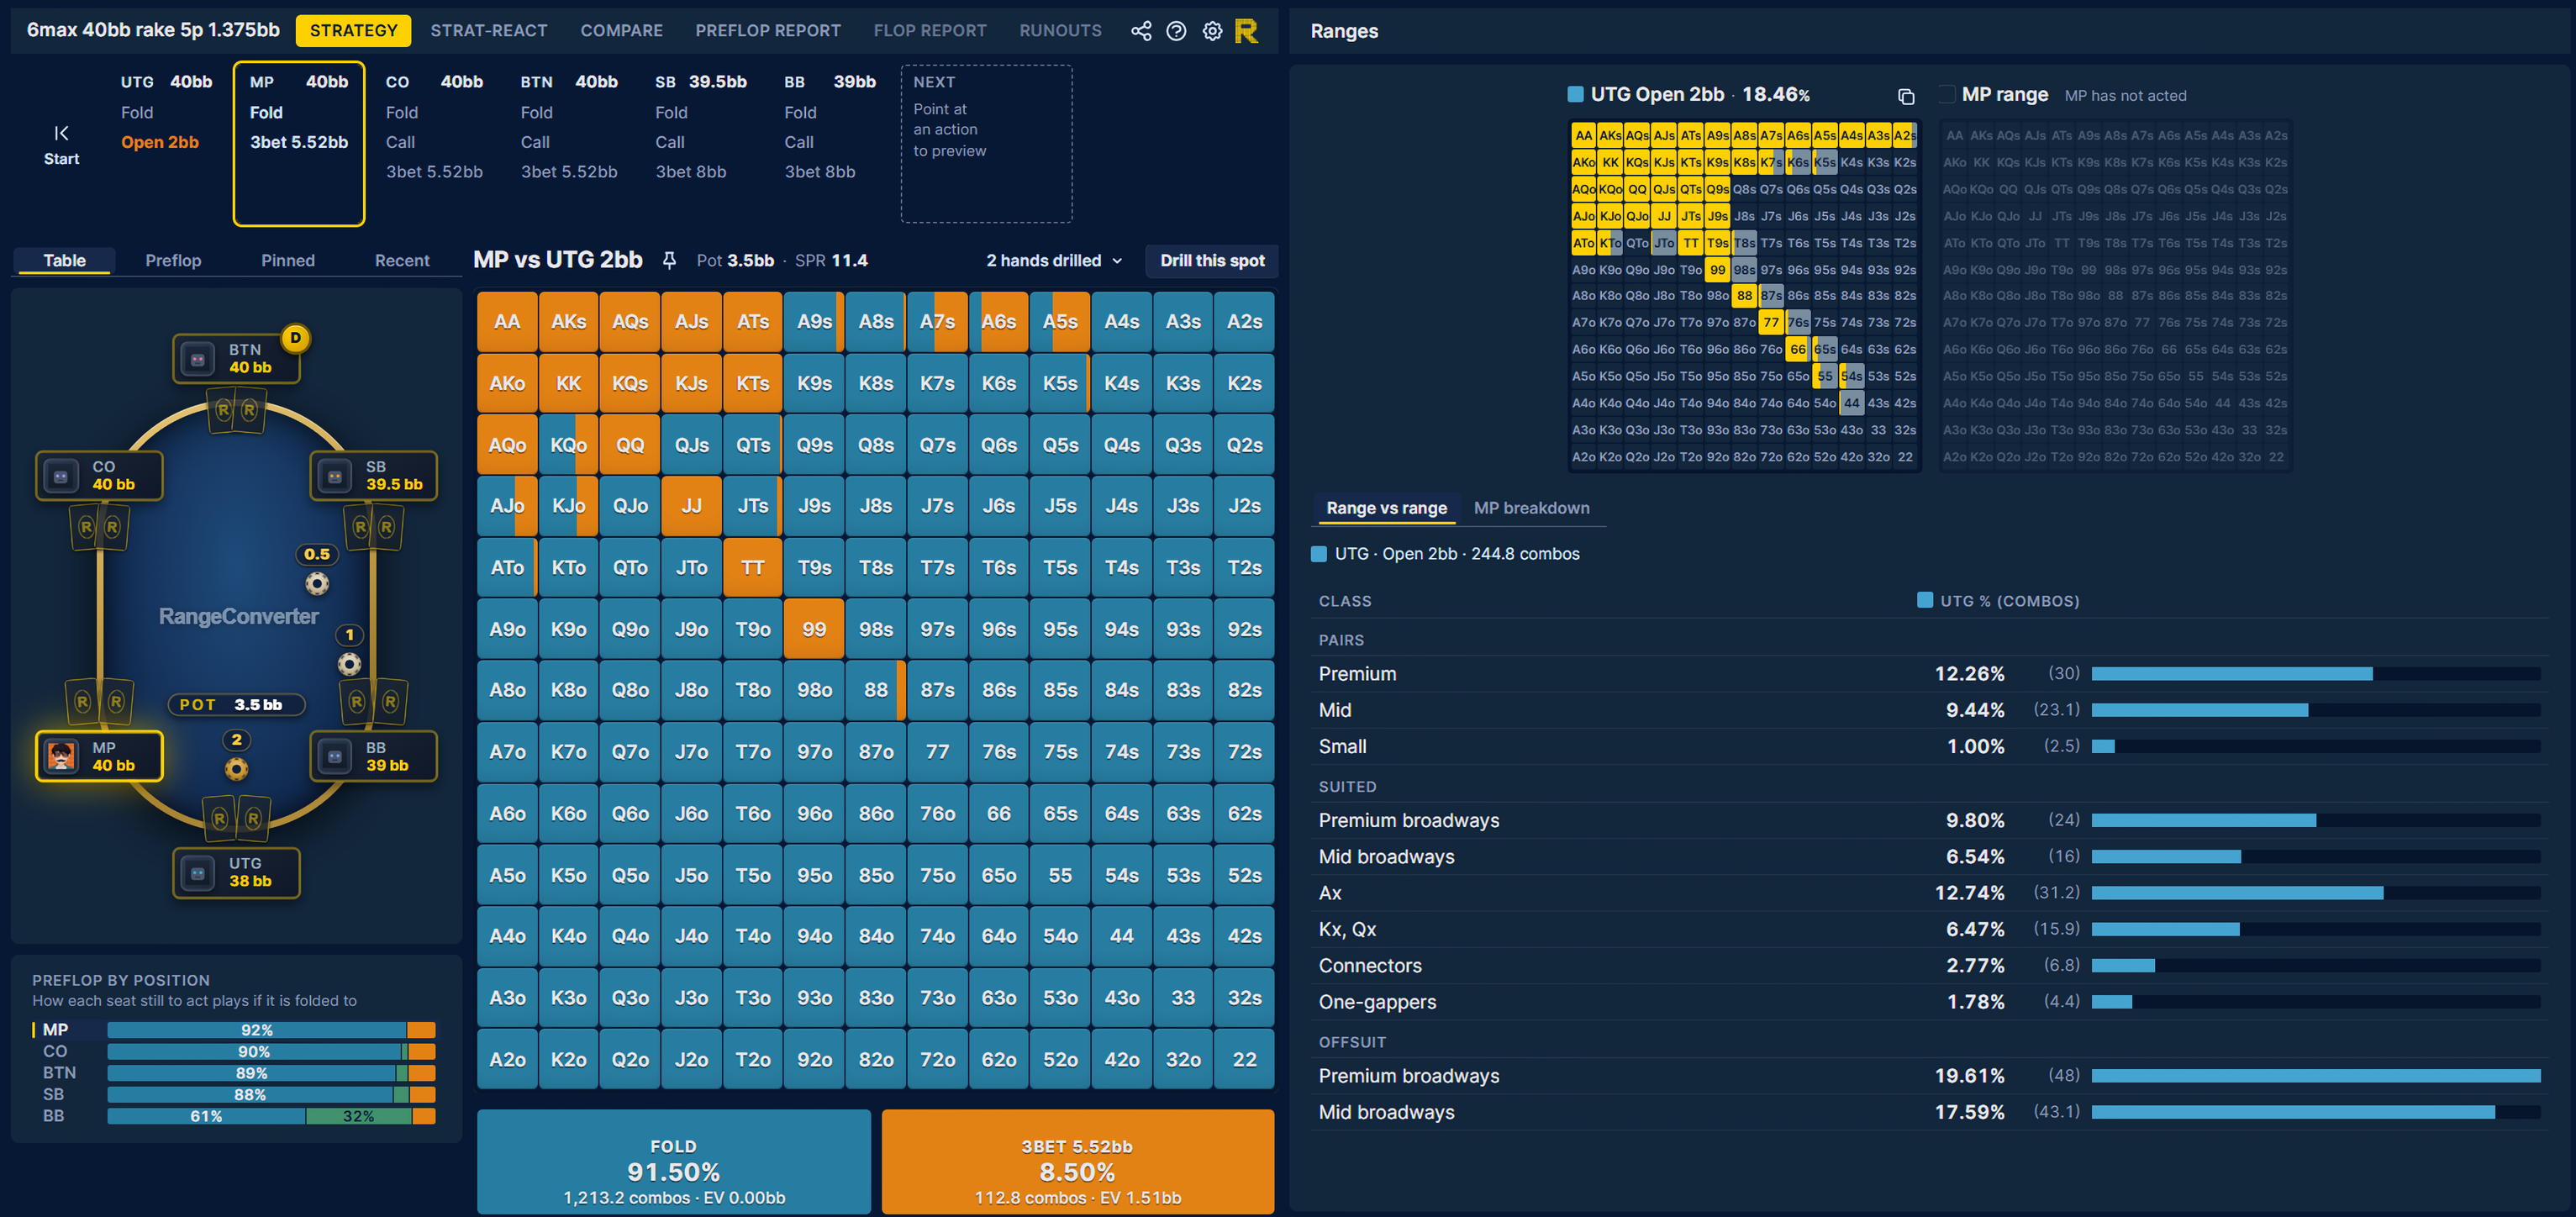Viewport: 2576px width, 1217px height.
Task: Click the BB preflop position bar
Action: point(271,1116)
